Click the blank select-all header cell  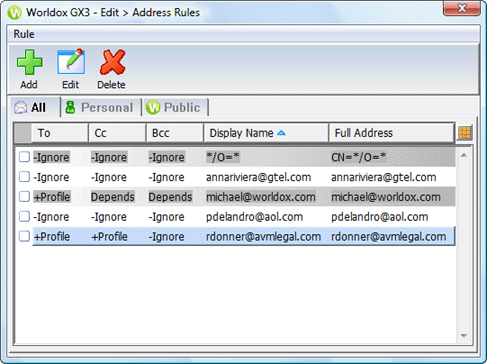(23, 133)
